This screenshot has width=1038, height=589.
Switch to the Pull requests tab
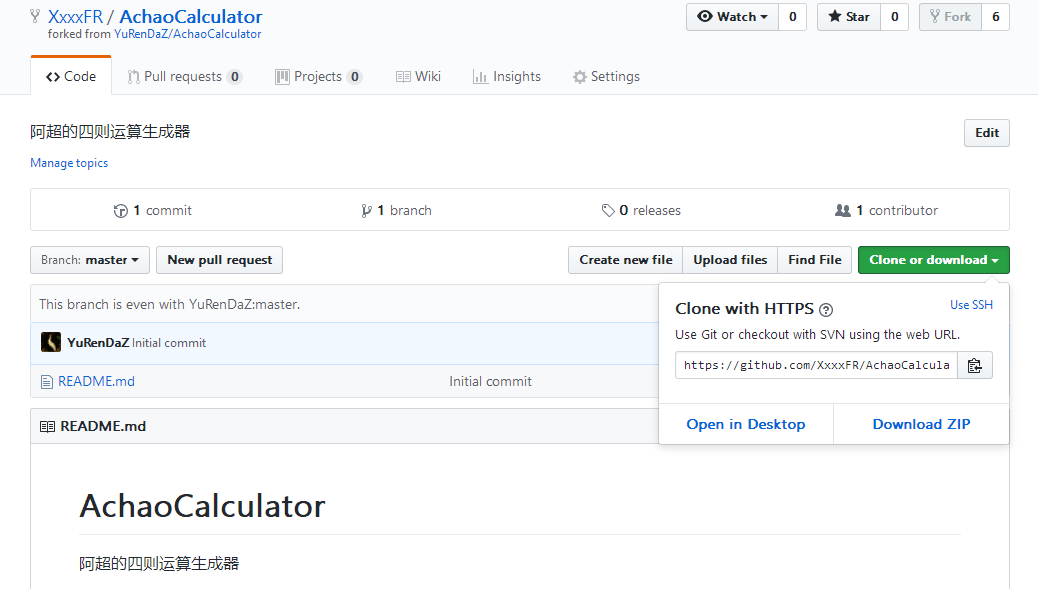point(185,77)
